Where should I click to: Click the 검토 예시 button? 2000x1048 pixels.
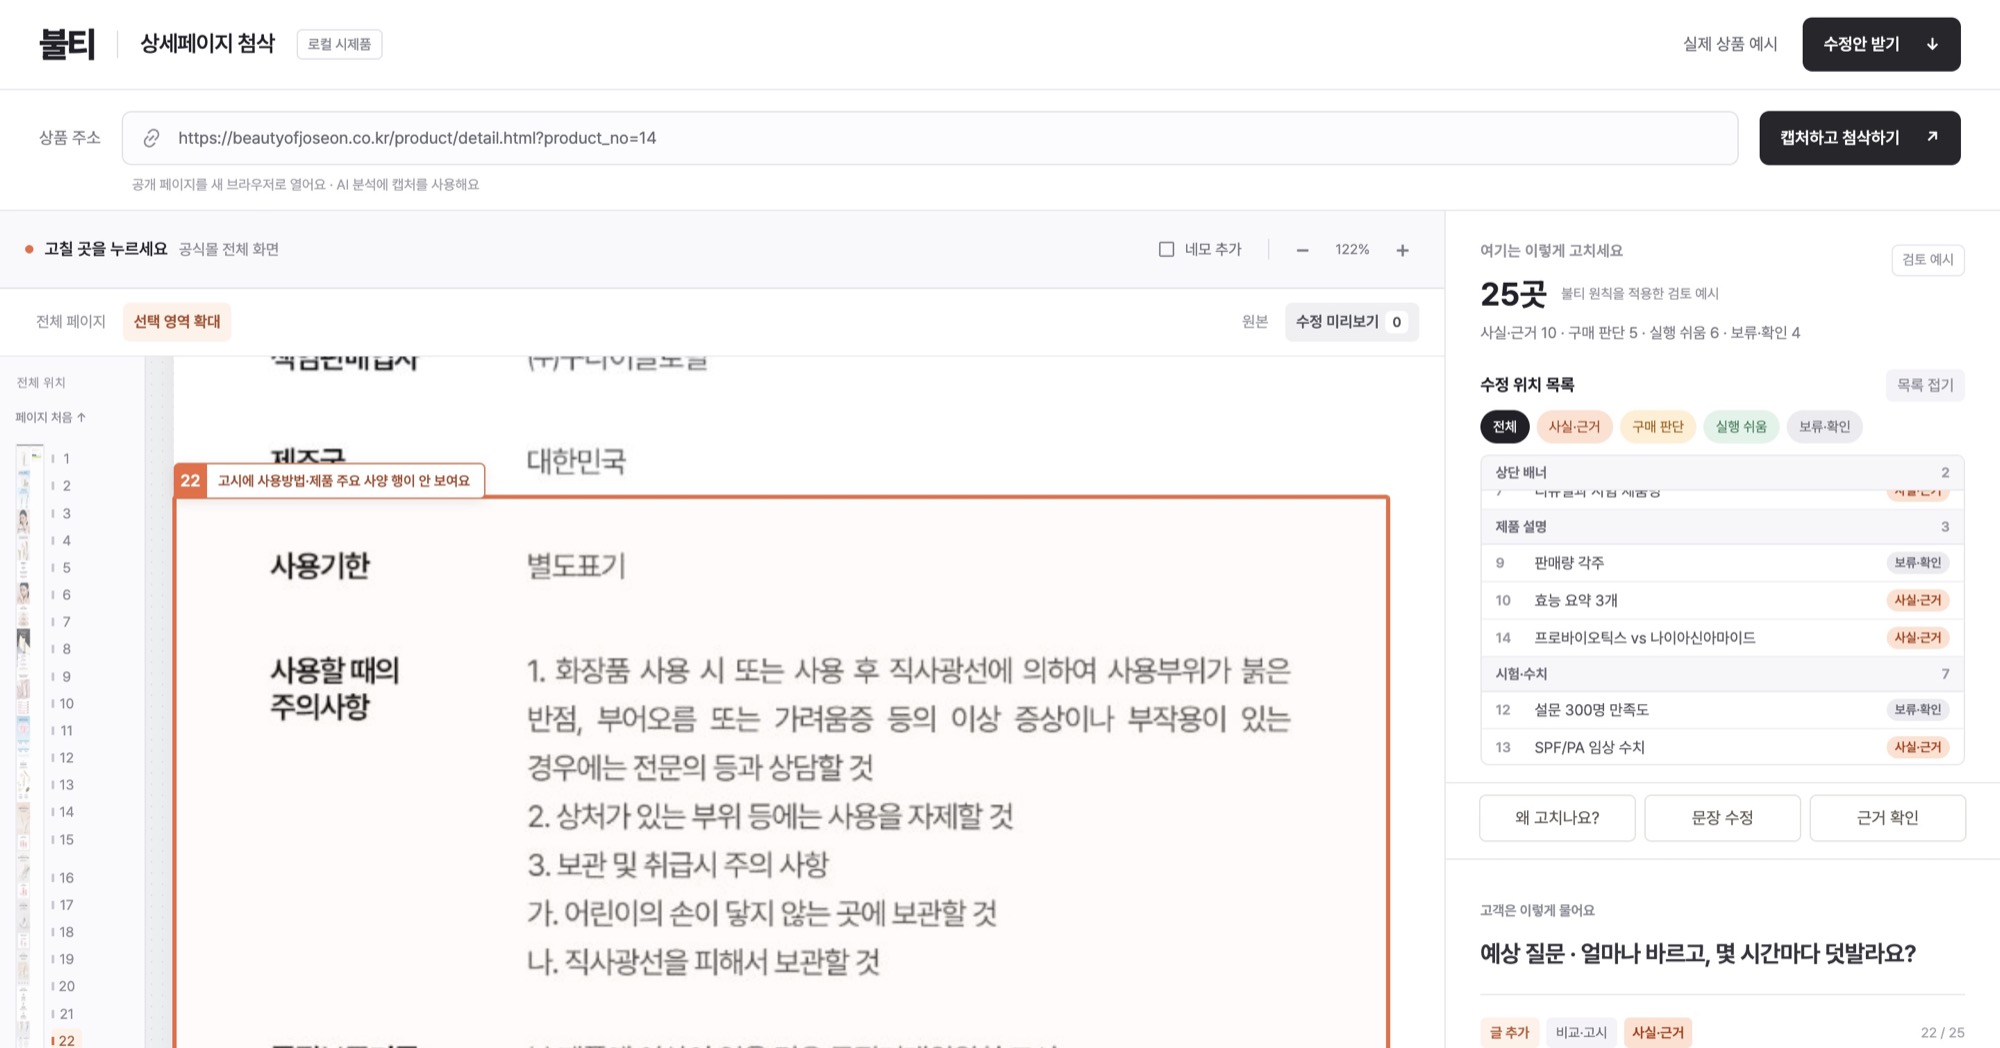point(1928,260)
